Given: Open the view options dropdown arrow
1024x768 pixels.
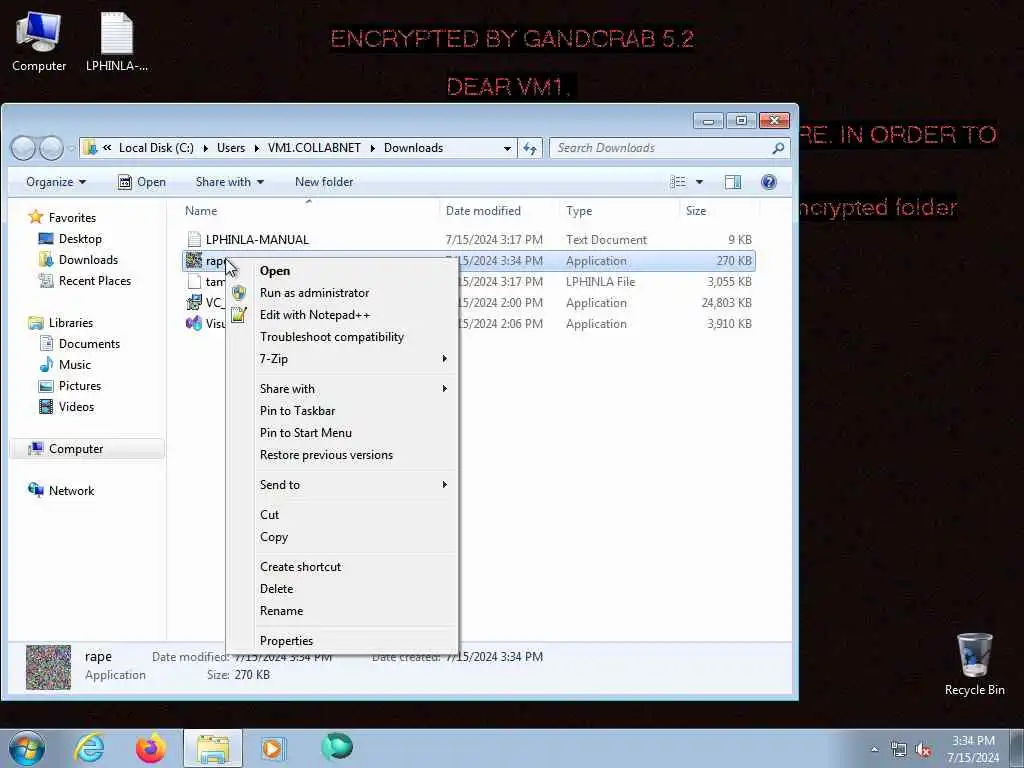Looking at the screenshot, I should tap(699, 182).
